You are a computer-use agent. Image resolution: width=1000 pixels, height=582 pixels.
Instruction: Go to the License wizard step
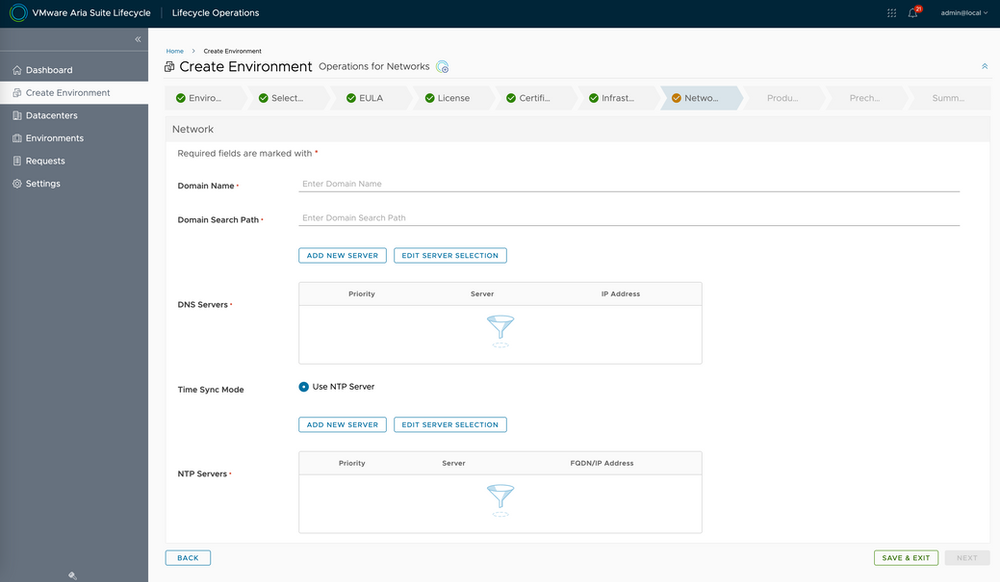[x=452, y=98]
